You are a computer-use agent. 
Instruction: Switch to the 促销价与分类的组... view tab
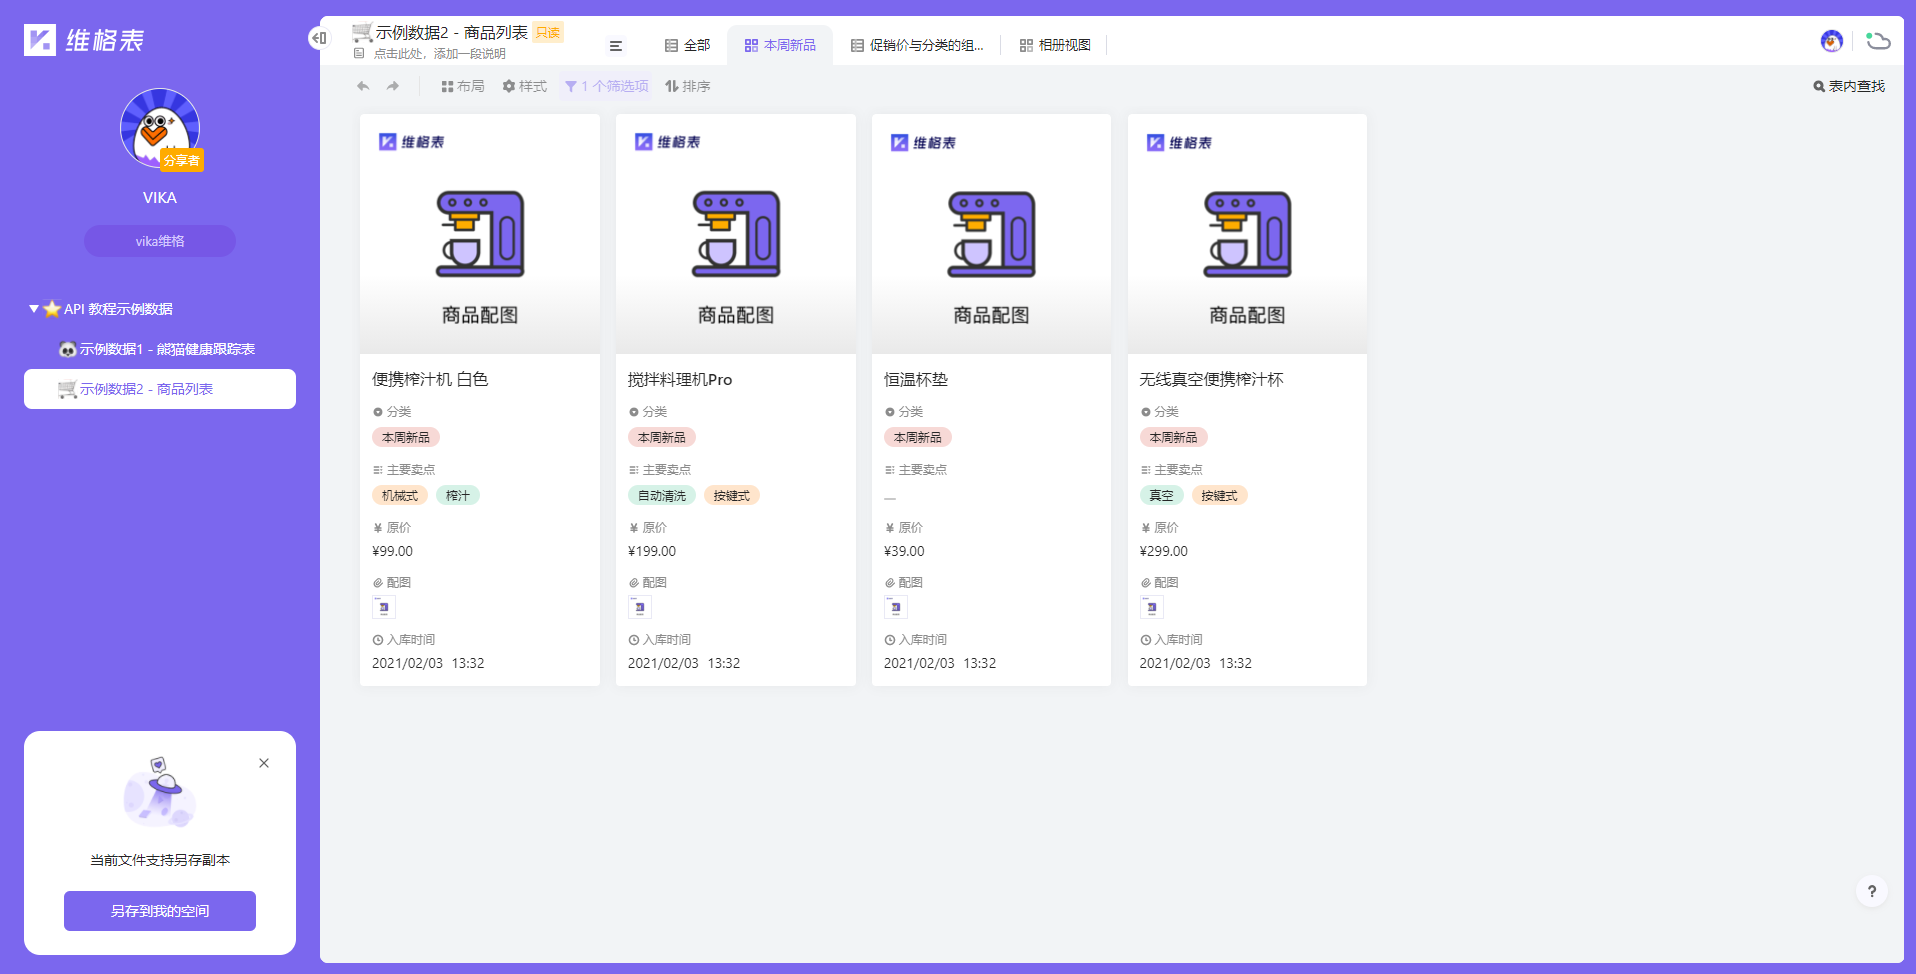[x=917, y=46]
